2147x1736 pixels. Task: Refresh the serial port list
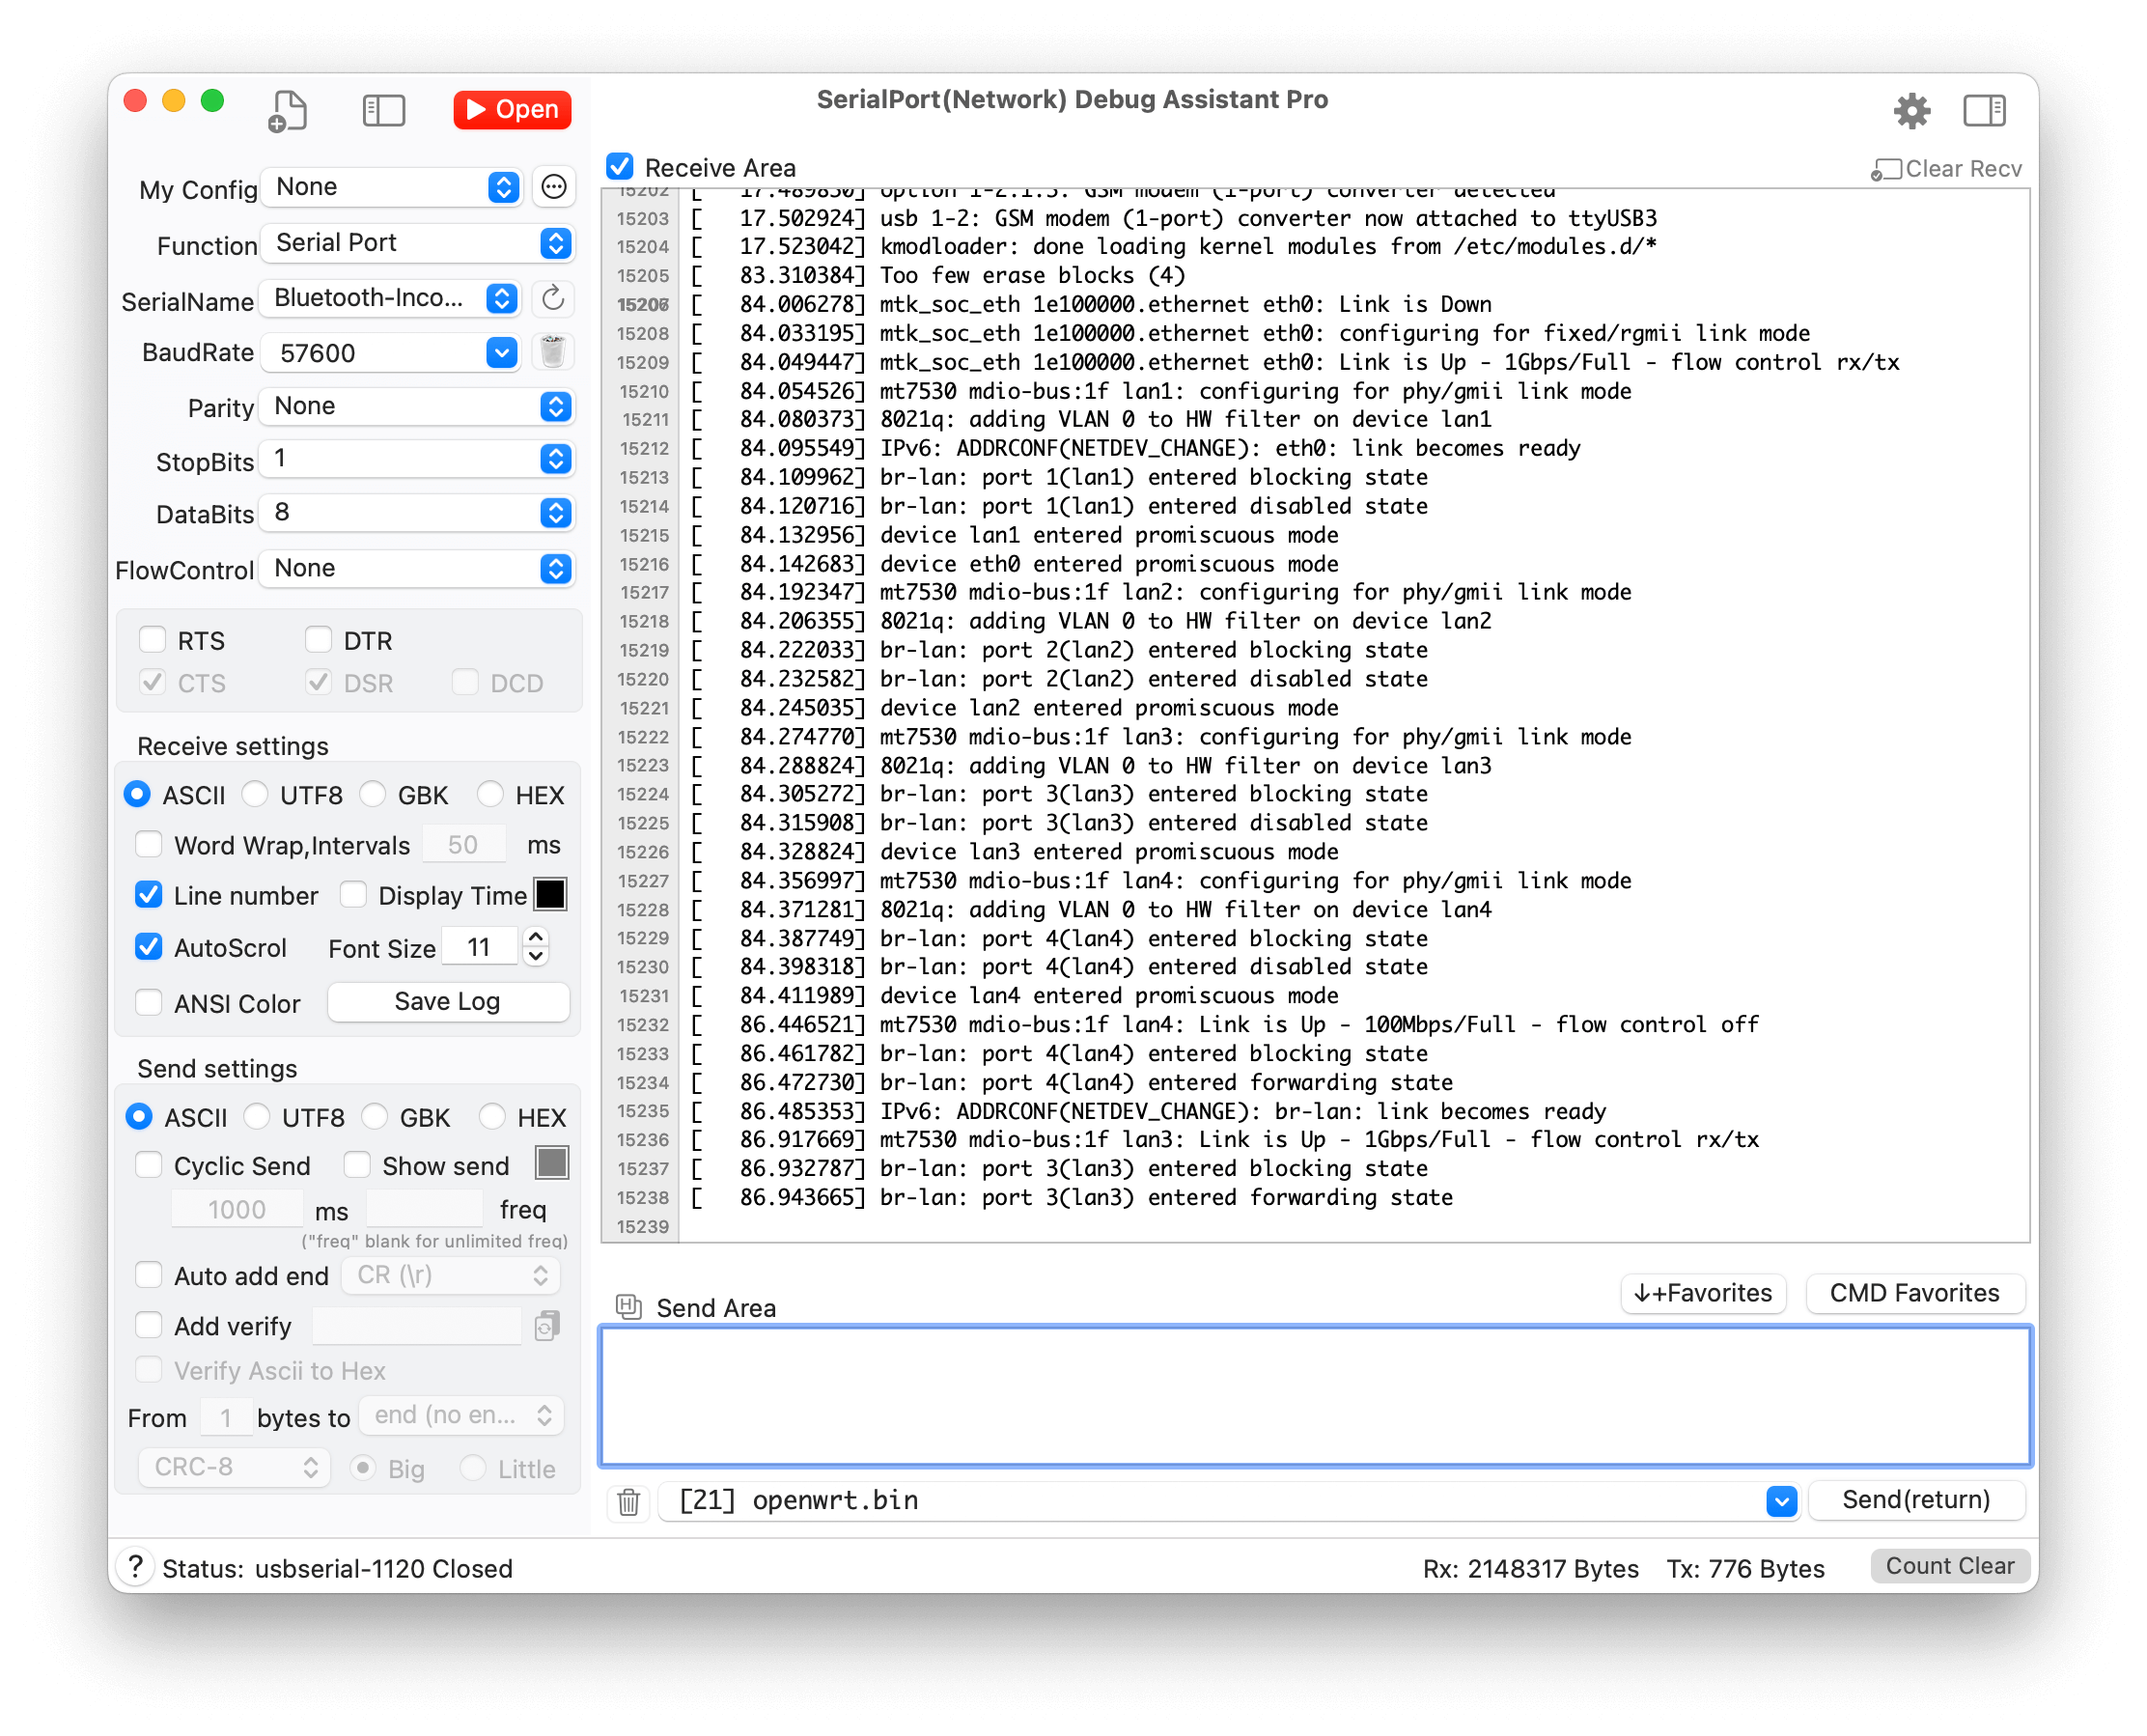pyautogui.click(x=553, y=298)
